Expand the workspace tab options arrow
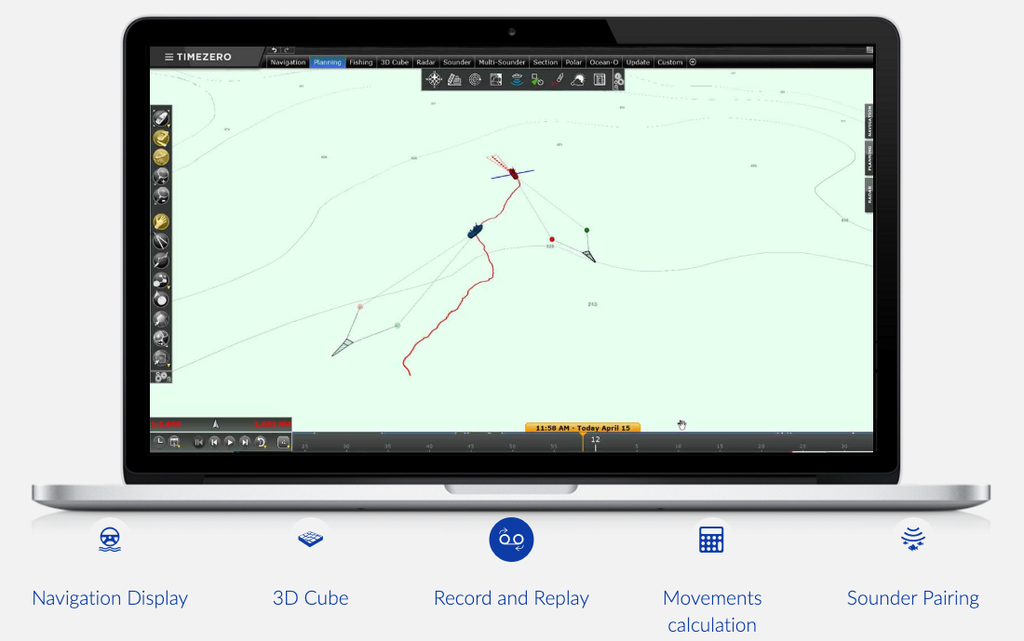 [693, 62]
